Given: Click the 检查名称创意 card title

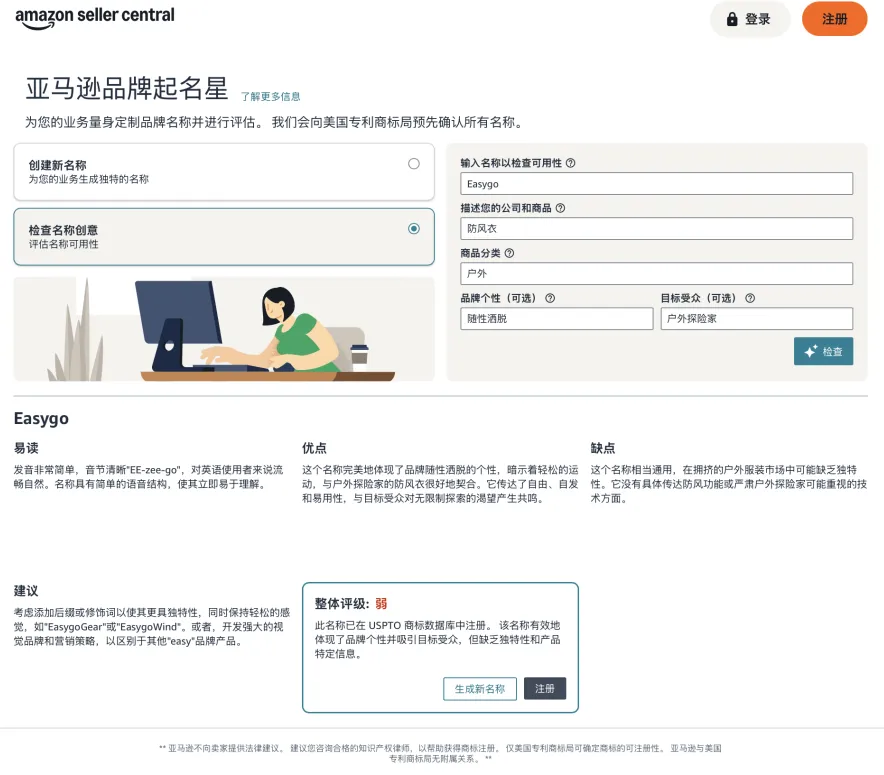Looking at the screenshot, I should point(63,230).
